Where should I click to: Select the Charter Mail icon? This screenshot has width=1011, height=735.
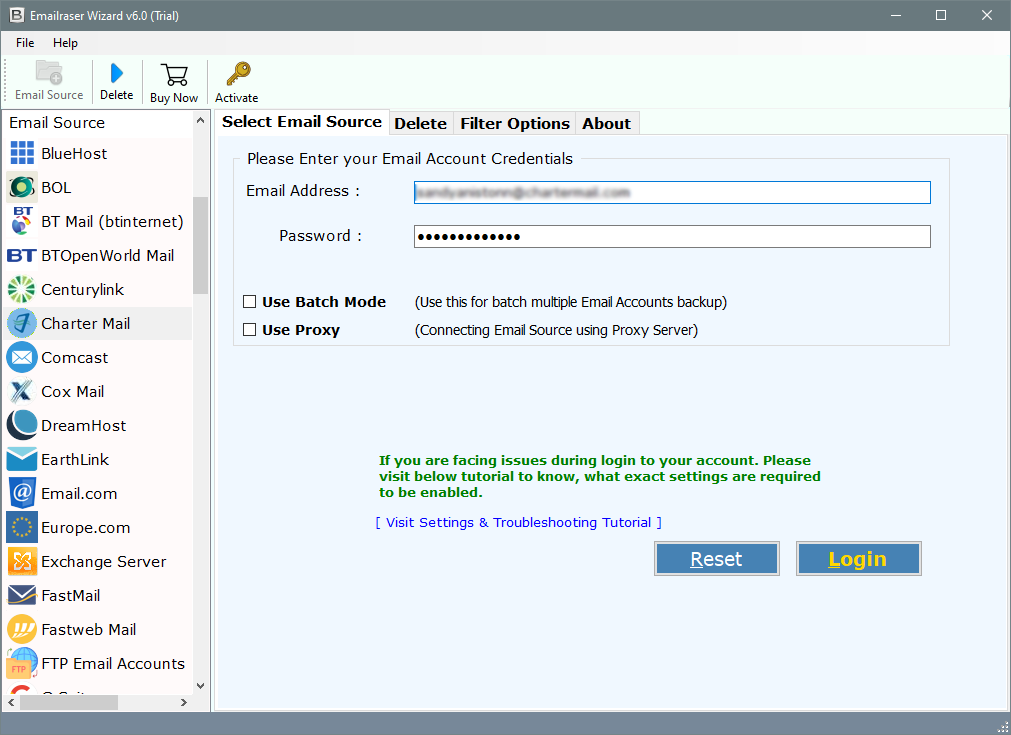click(22, 324)
